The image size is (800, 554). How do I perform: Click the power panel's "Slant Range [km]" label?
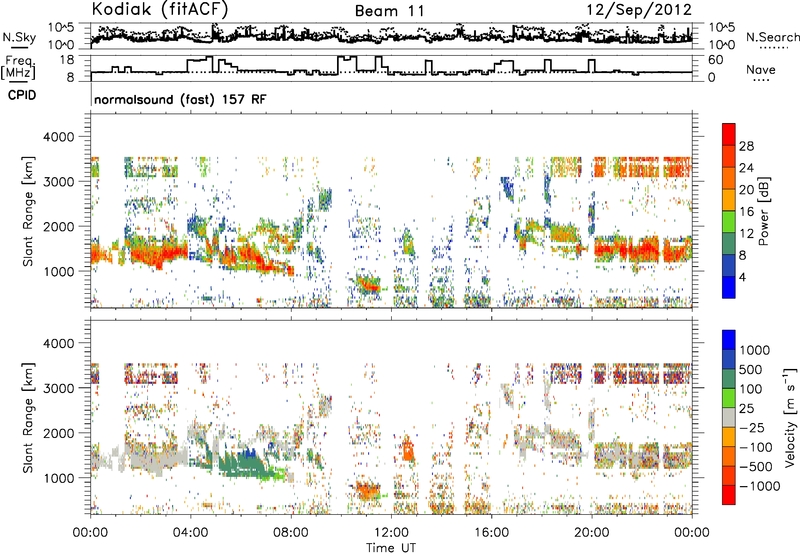[x=29, y=211]
